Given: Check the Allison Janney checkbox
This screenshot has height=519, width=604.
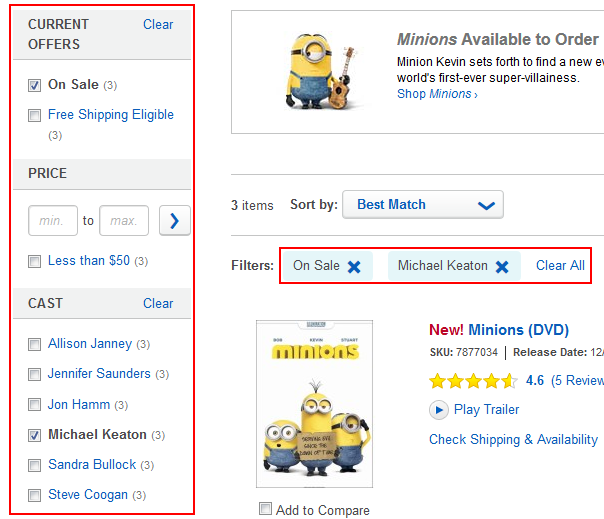Looking at the screenshot, I should click(34, 344).
